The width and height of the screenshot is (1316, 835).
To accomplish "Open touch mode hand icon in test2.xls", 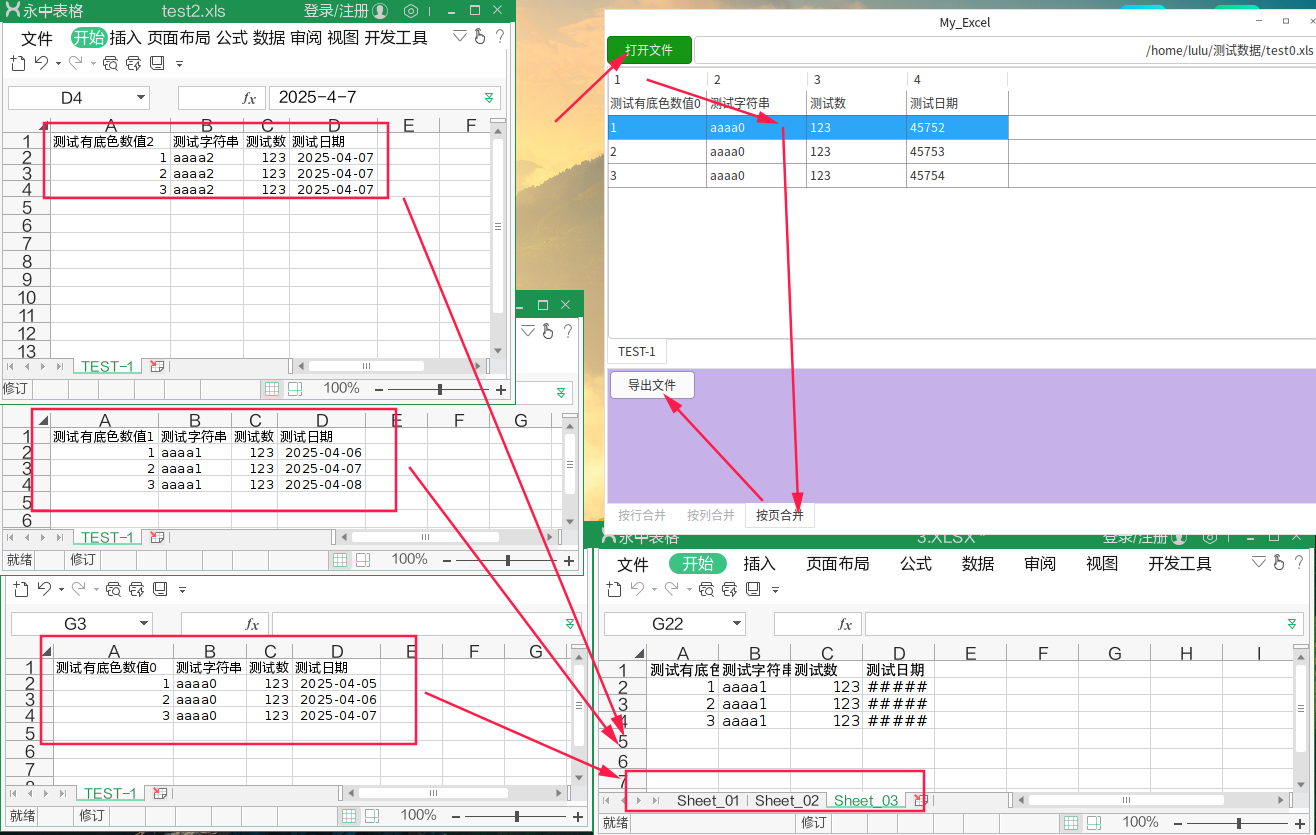I will click(x=480, y=37).
